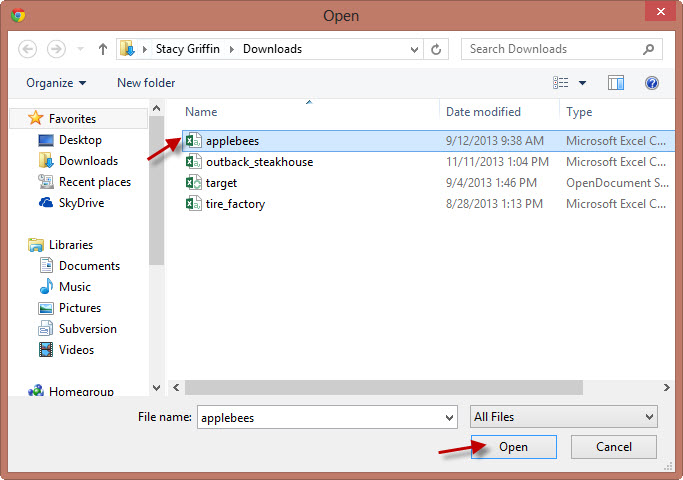This screenshot has width=683, height=480.
Task: Click the target OpenDocument file icon
Action: click(x=194, y=182)
